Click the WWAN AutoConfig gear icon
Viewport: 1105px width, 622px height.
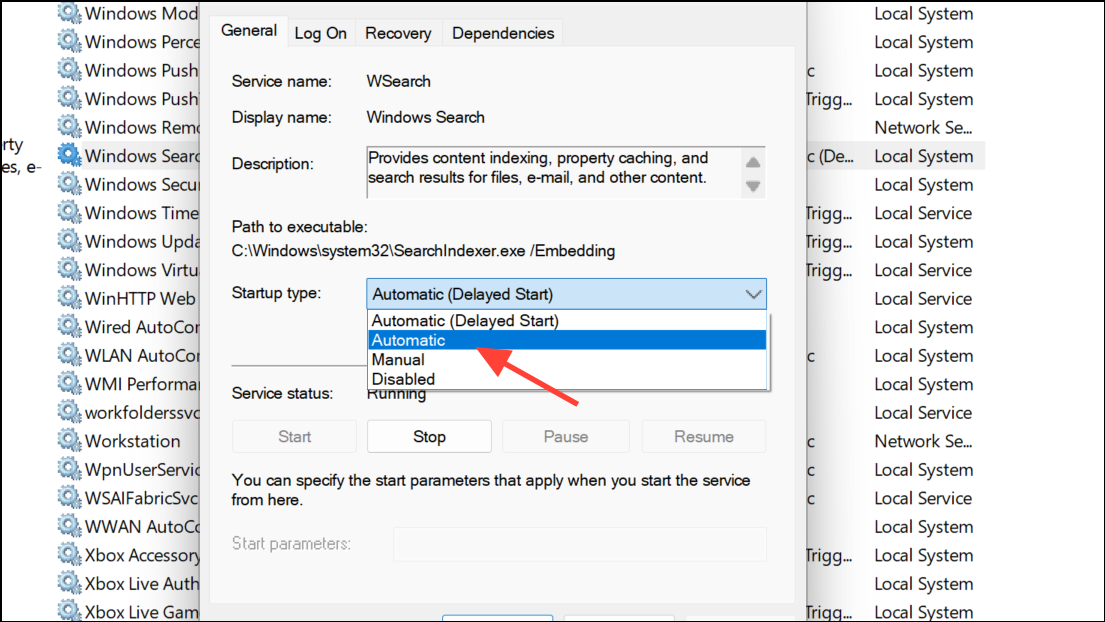point(69,525)
